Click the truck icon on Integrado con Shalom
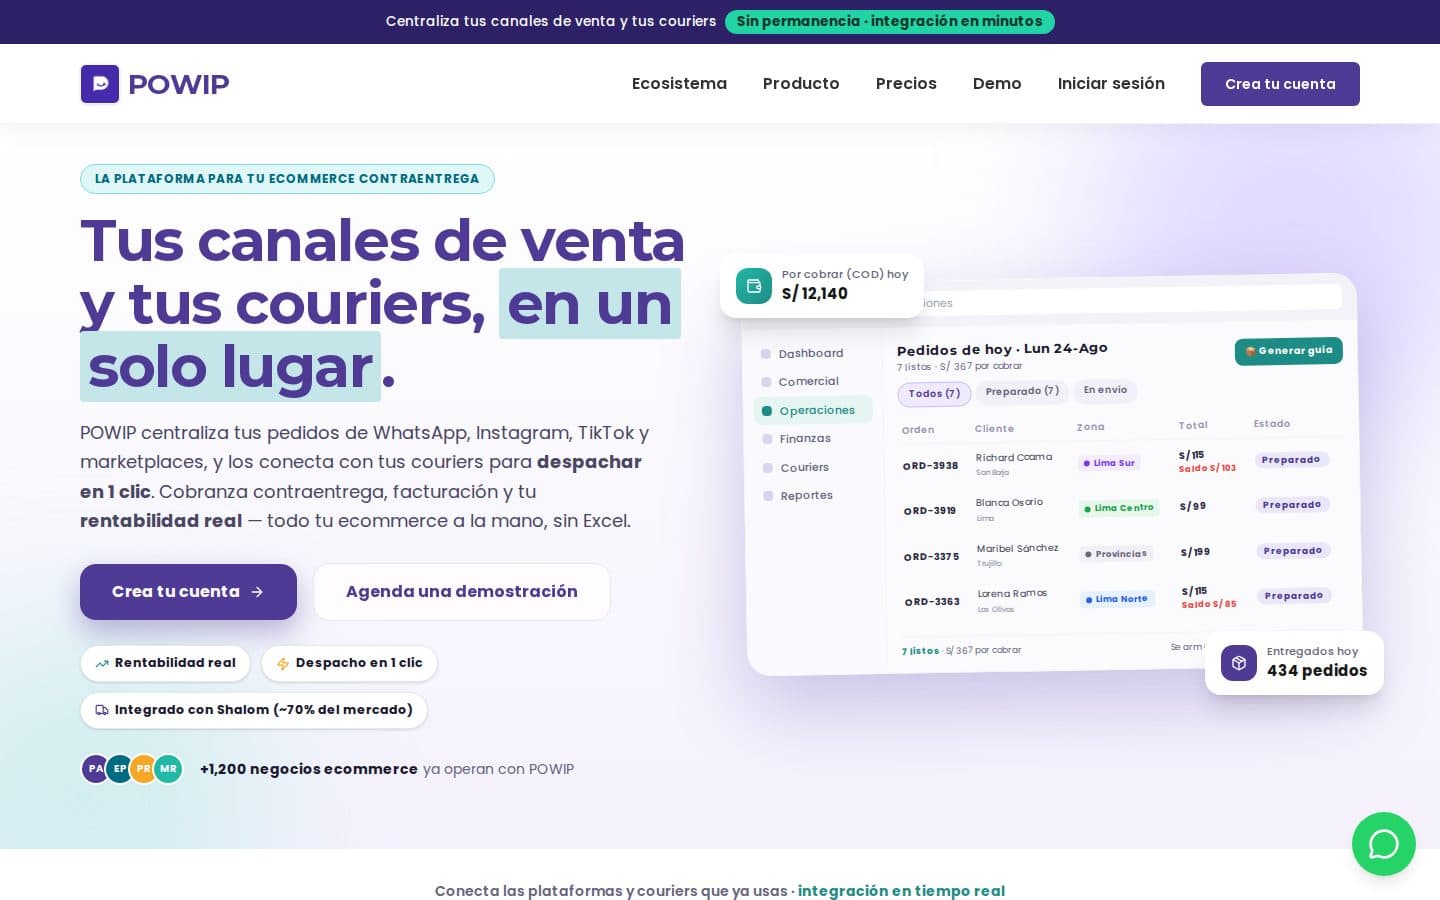This screenshot has height=900, width=1440. tap(102, 710)
